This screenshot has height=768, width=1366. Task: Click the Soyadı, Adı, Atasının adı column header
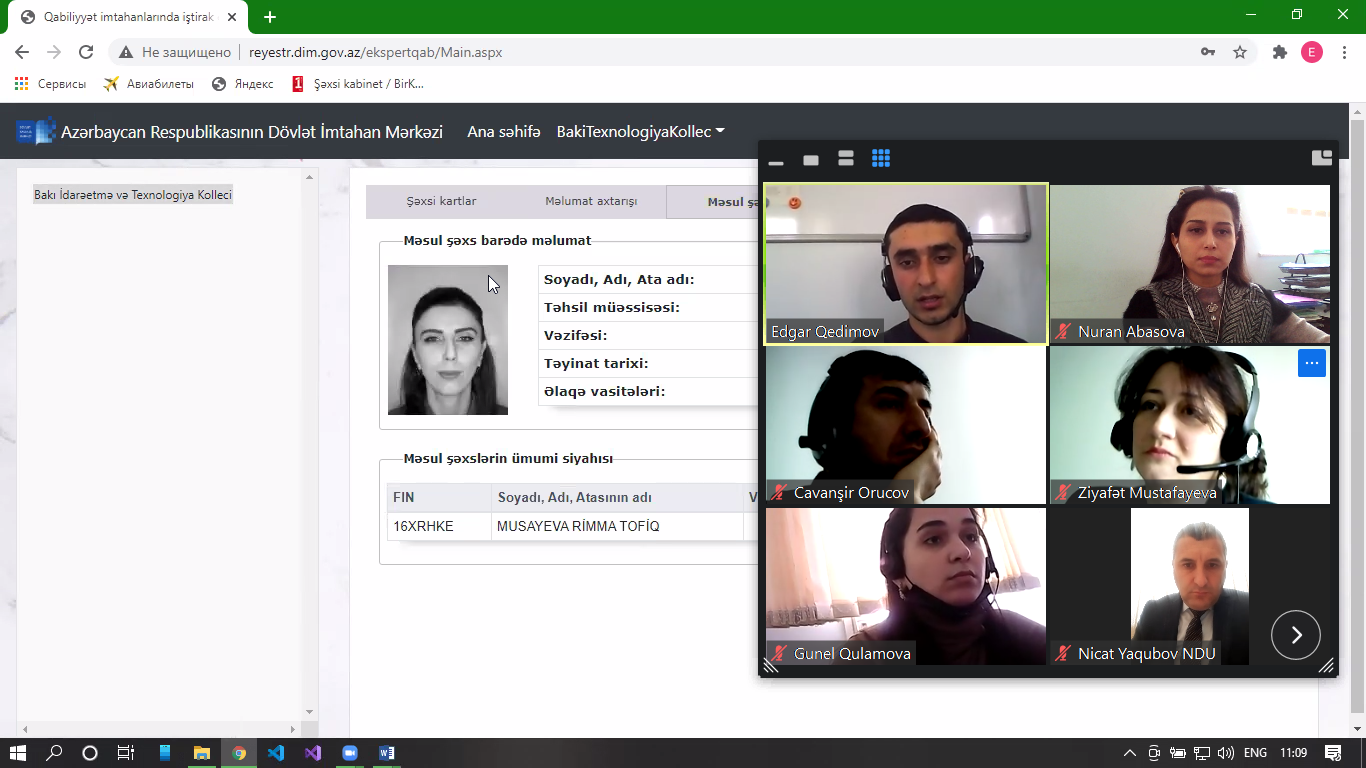pos(617,498)
